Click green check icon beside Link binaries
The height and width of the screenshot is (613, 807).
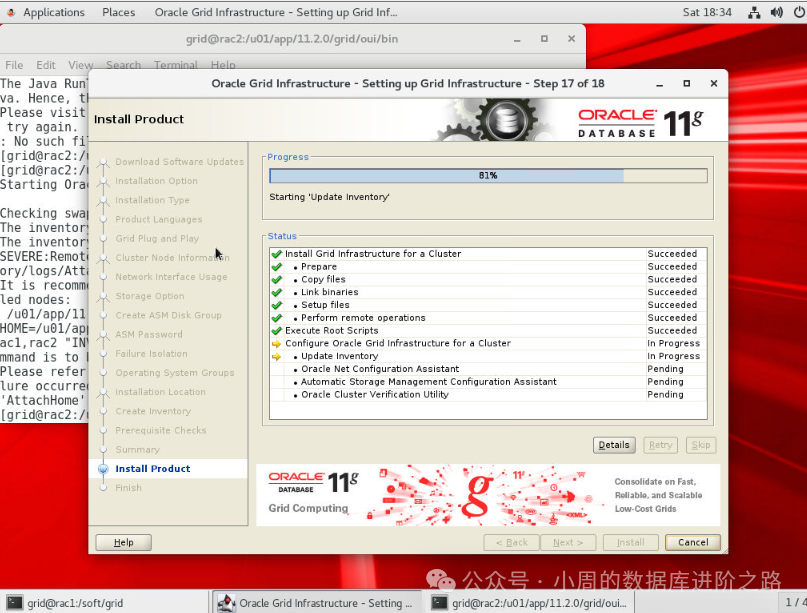(276, 292)
